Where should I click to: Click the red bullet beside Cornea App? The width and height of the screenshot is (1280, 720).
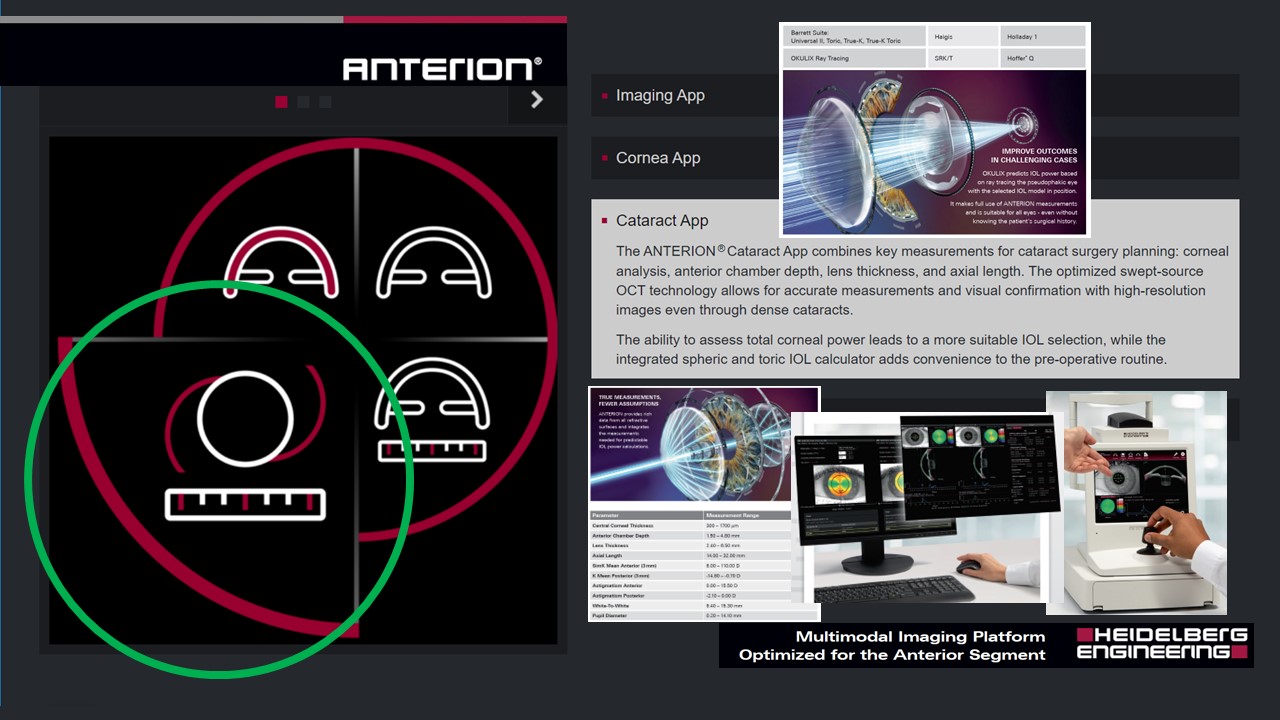tap(605, 158)
